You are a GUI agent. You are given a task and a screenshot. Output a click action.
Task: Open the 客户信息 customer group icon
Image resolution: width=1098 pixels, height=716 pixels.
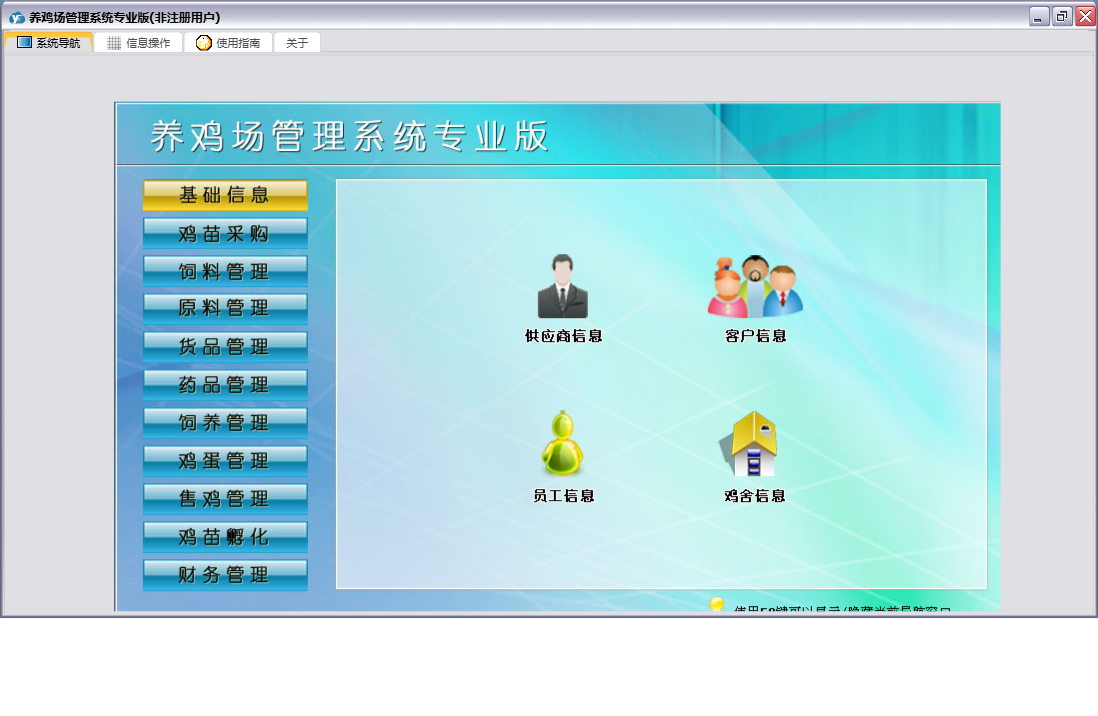coord(755,287)
